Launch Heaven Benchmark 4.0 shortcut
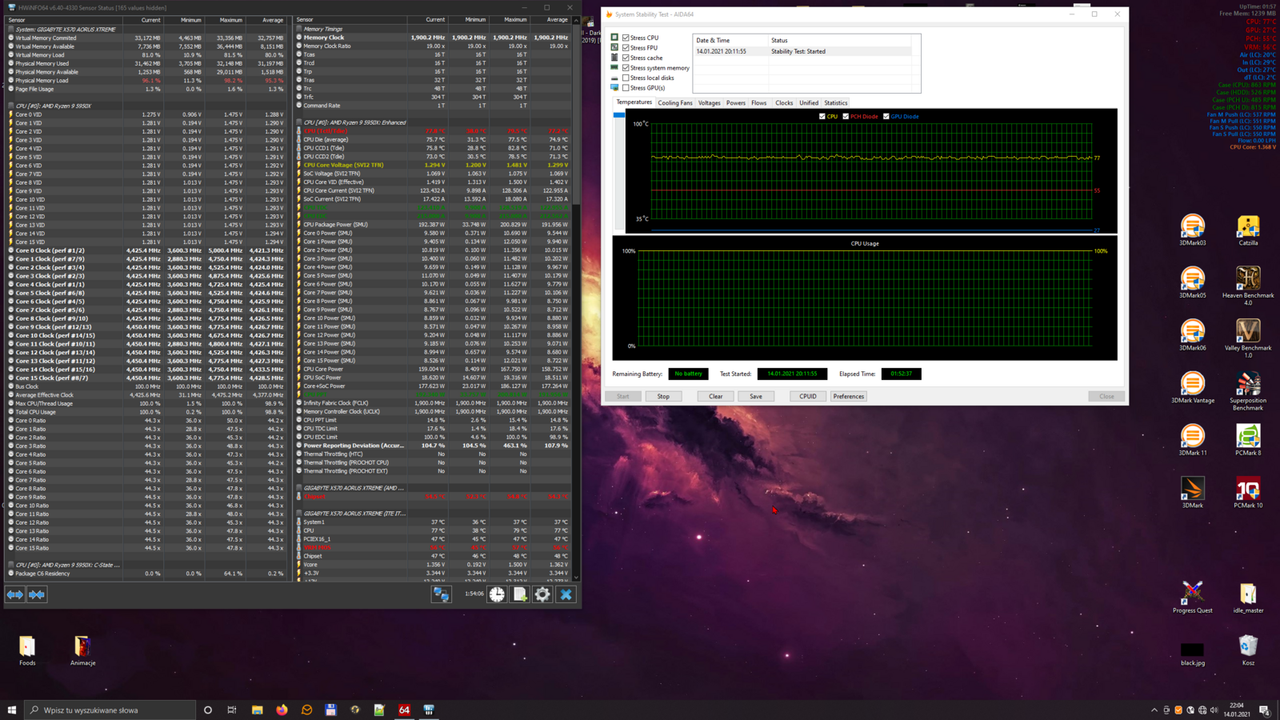 pos(1248,286)
